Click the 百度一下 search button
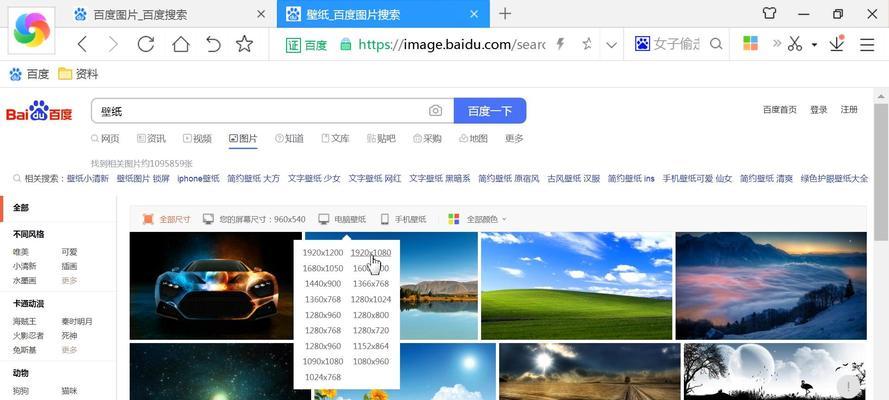 pyautogui.click(x=490, y=110)
